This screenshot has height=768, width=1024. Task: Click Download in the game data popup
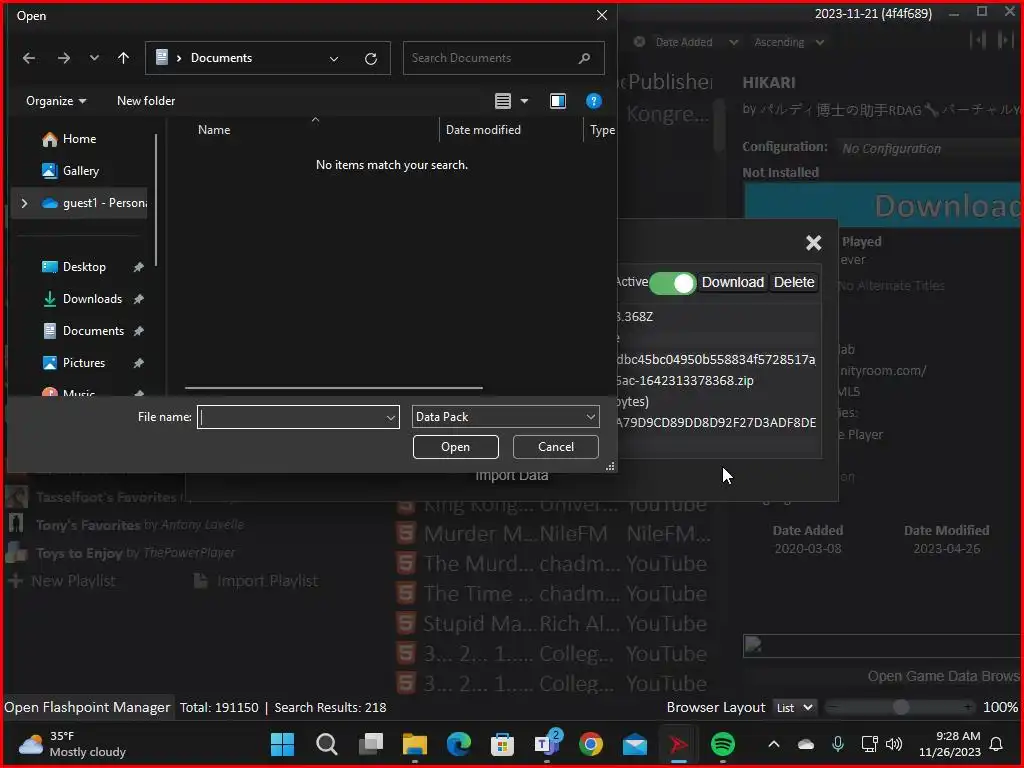[732, 282]
